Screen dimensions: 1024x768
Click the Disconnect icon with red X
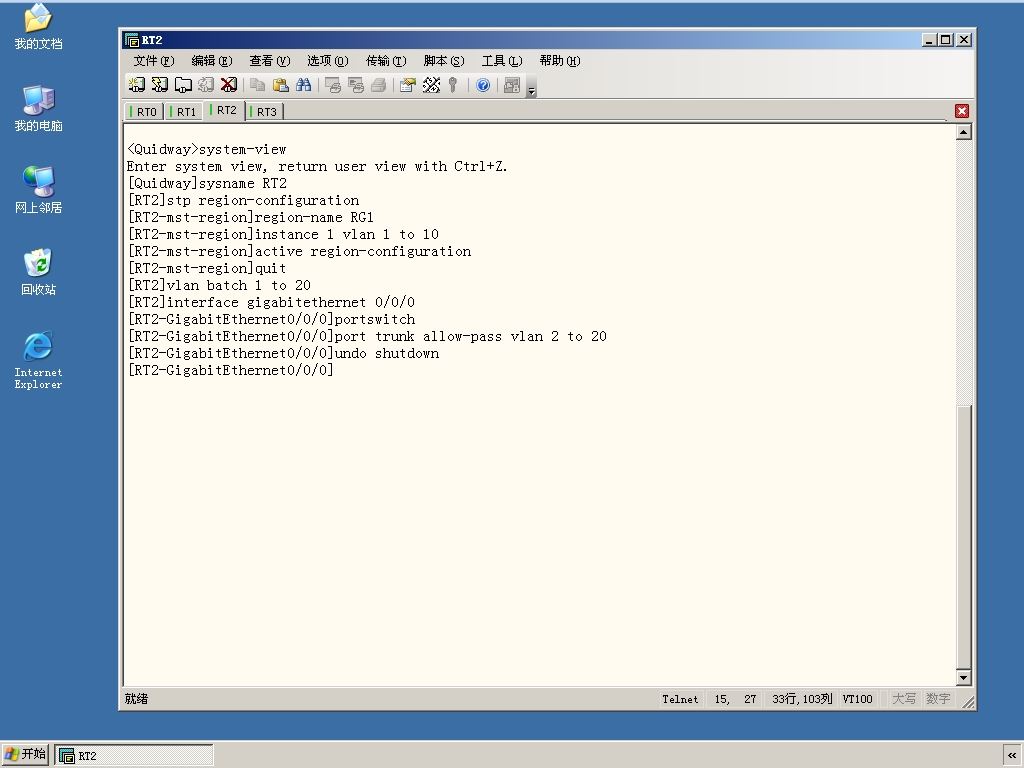(229, 85)
